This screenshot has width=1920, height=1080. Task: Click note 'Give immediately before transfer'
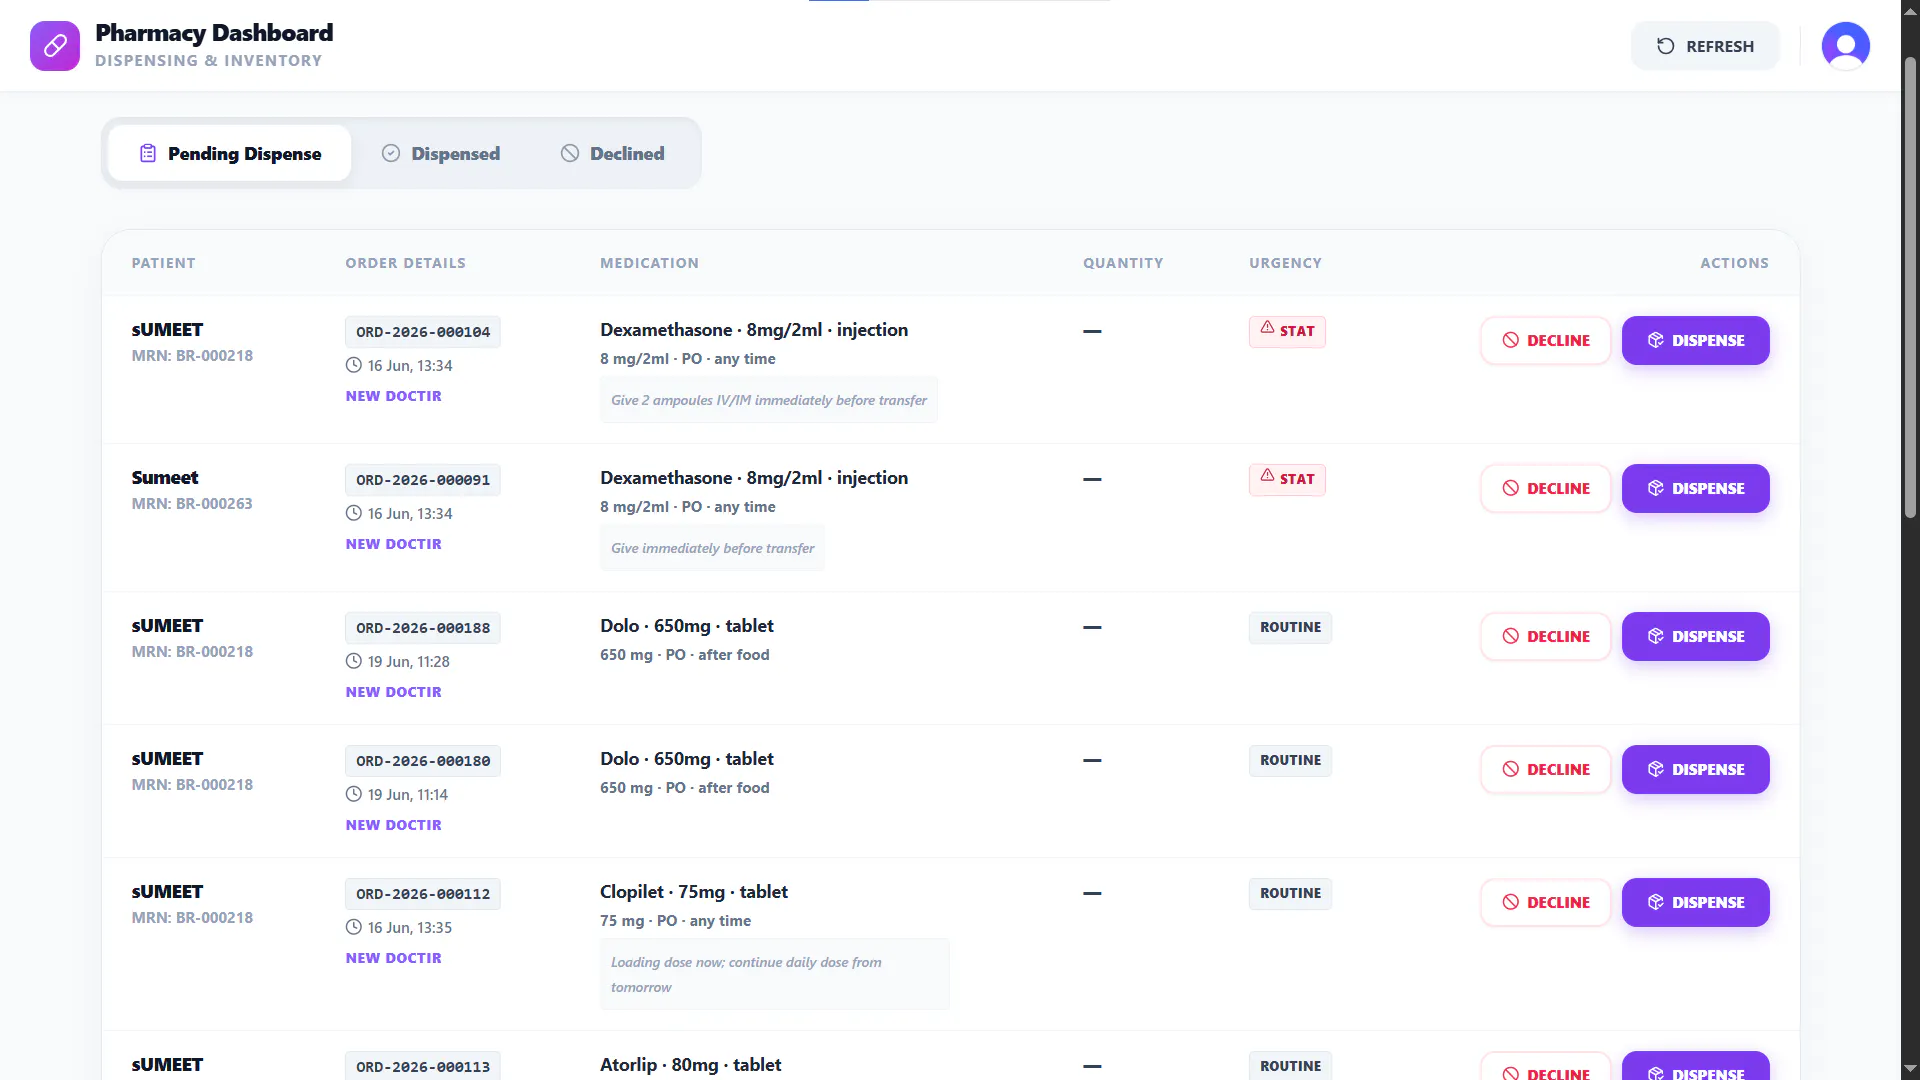[713, 548]
